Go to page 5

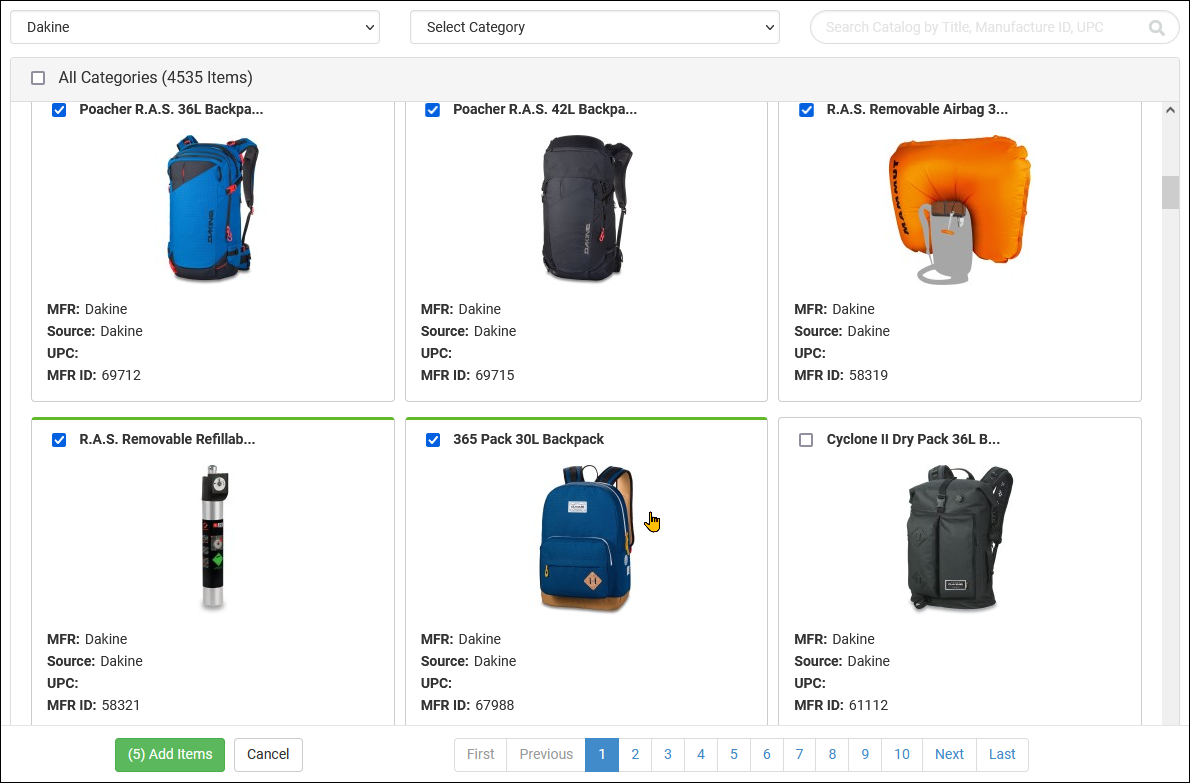(x=734, y=755)
